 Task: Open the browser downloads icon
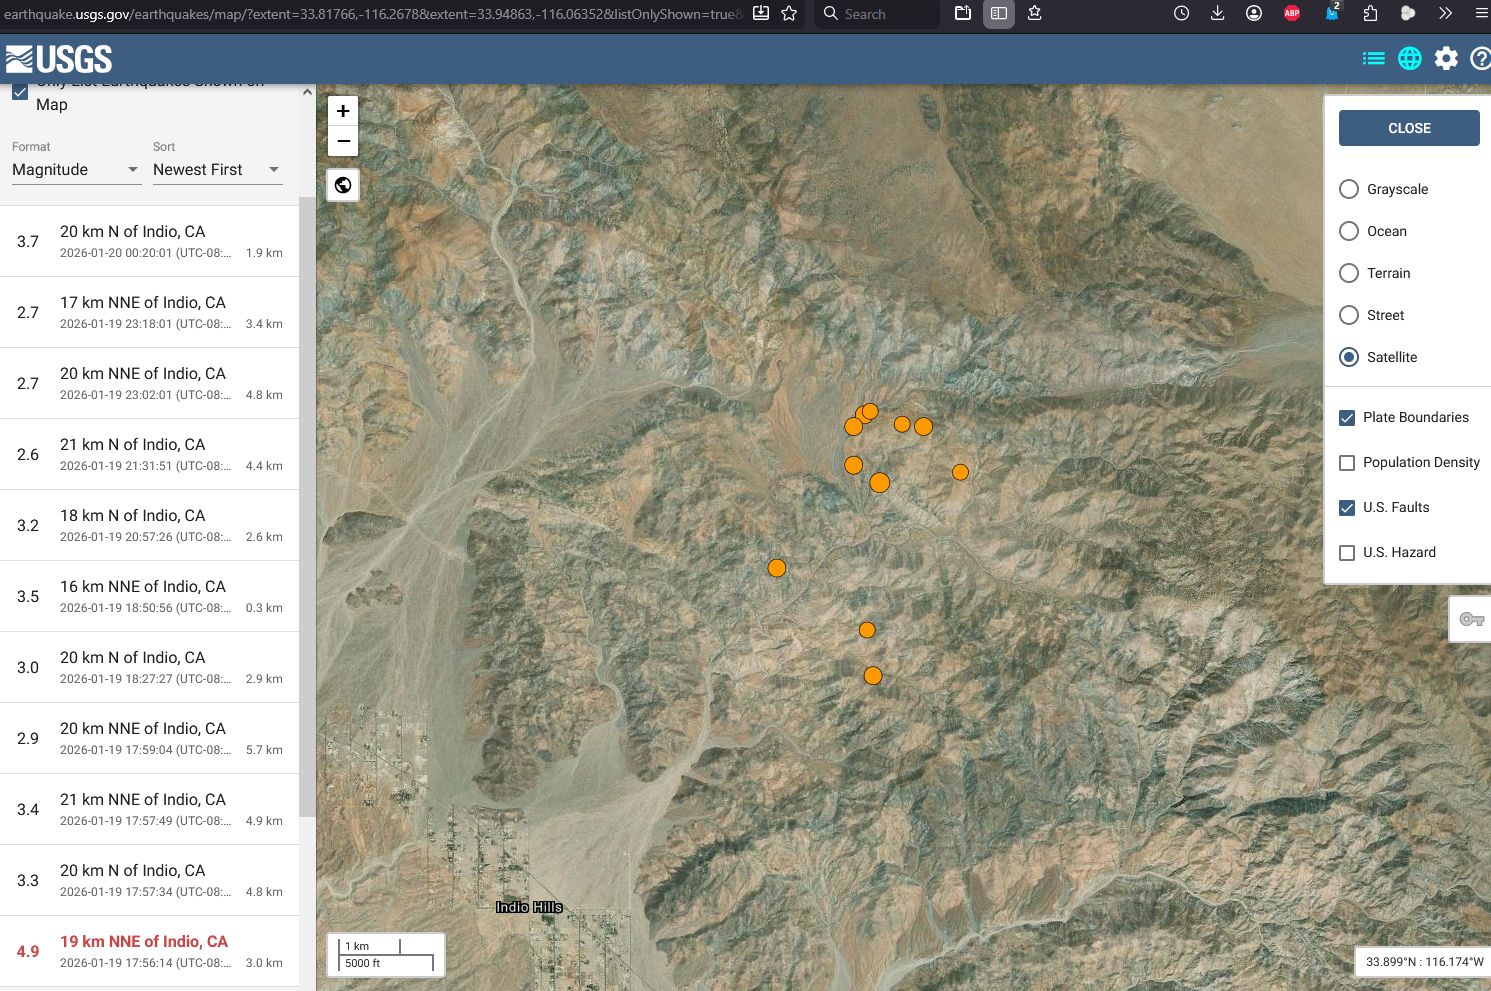click(1217, 14)
